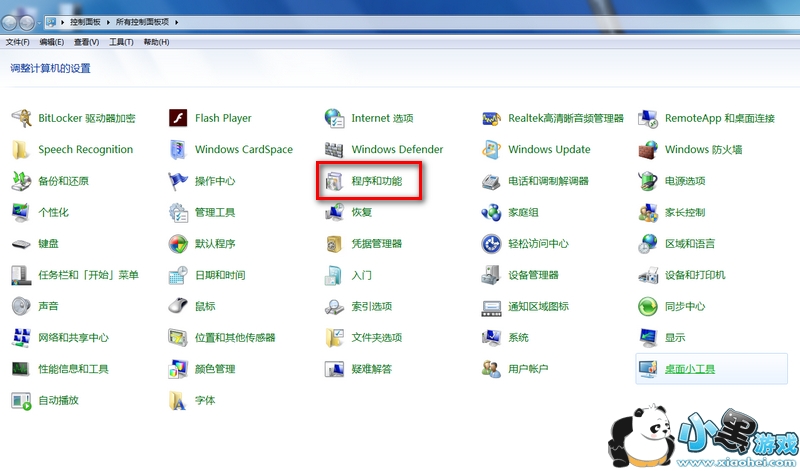Click 控制面板 breadcrumb in address bar
800x471 pixels.
coord(85,22)
